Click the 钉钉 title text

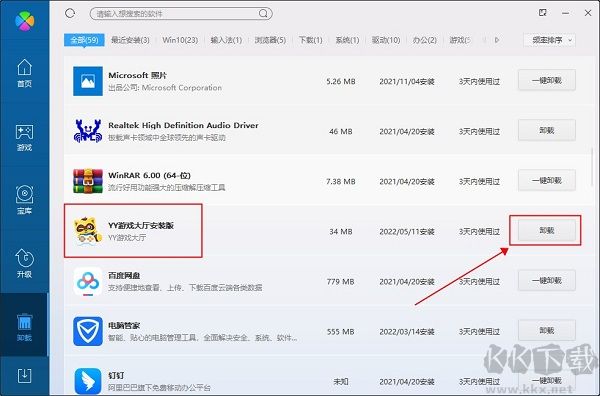click(116, 375)
